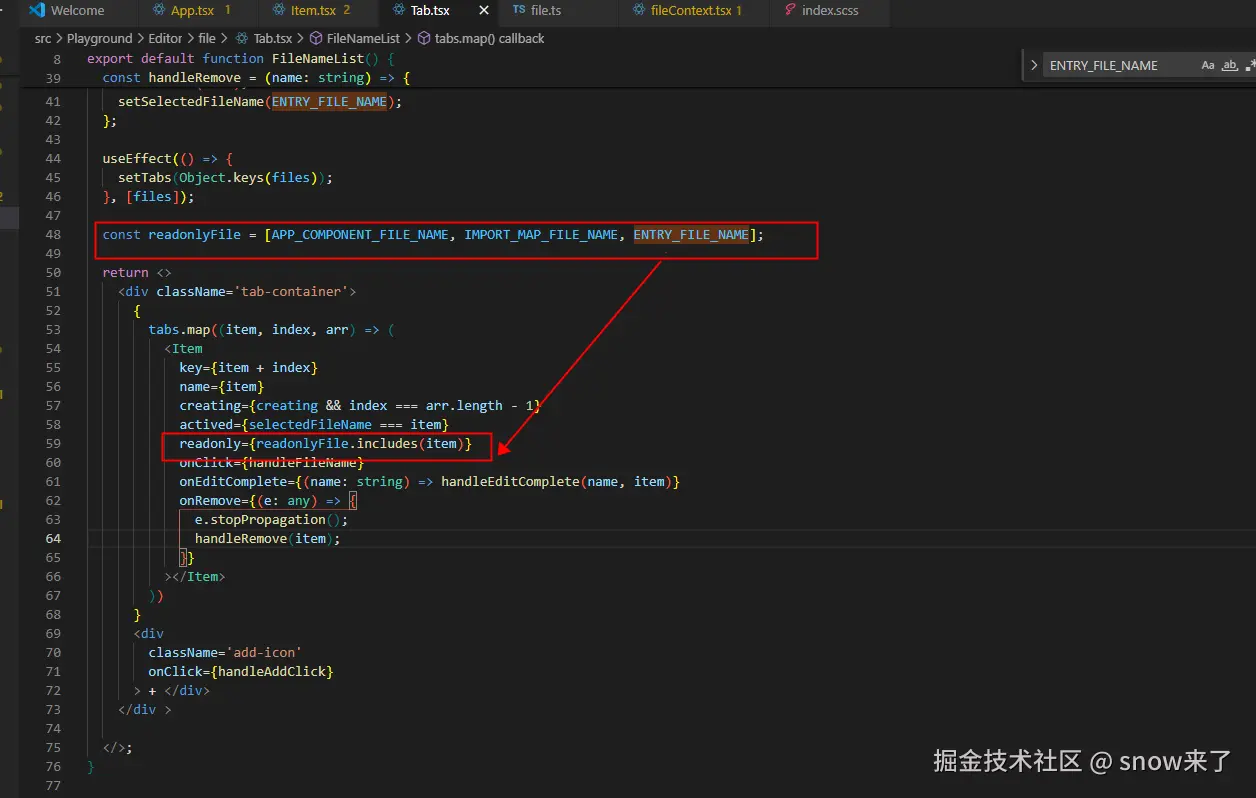Click the return keyword on line 50
This screenshot has width=1256, height=798.
[125, 272]
